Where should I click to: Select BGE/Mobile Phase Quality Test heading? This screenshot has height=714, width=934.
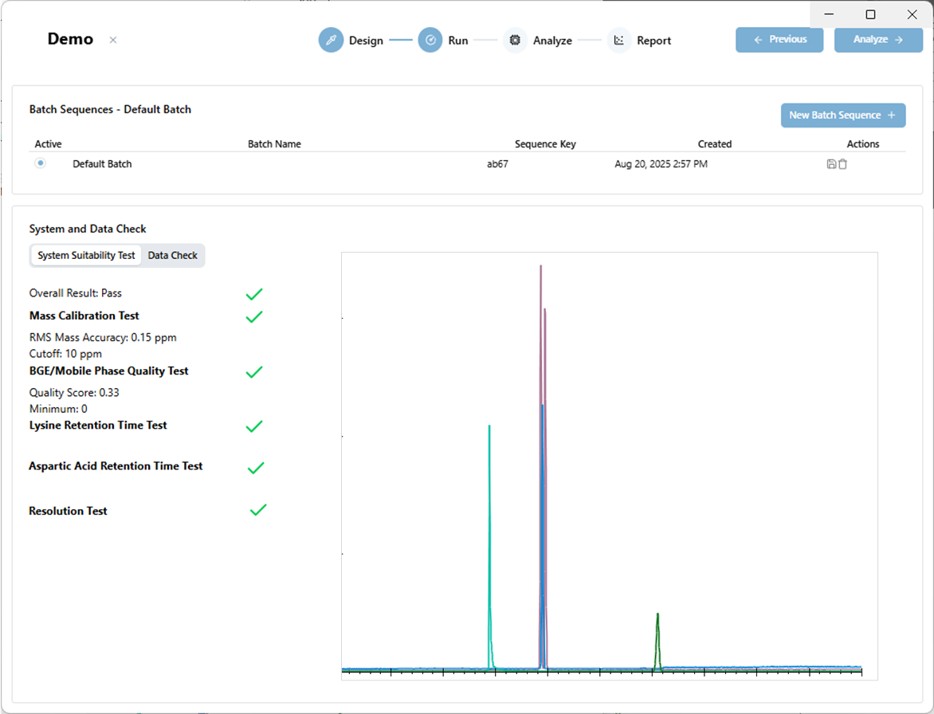(x=108, y=370)
